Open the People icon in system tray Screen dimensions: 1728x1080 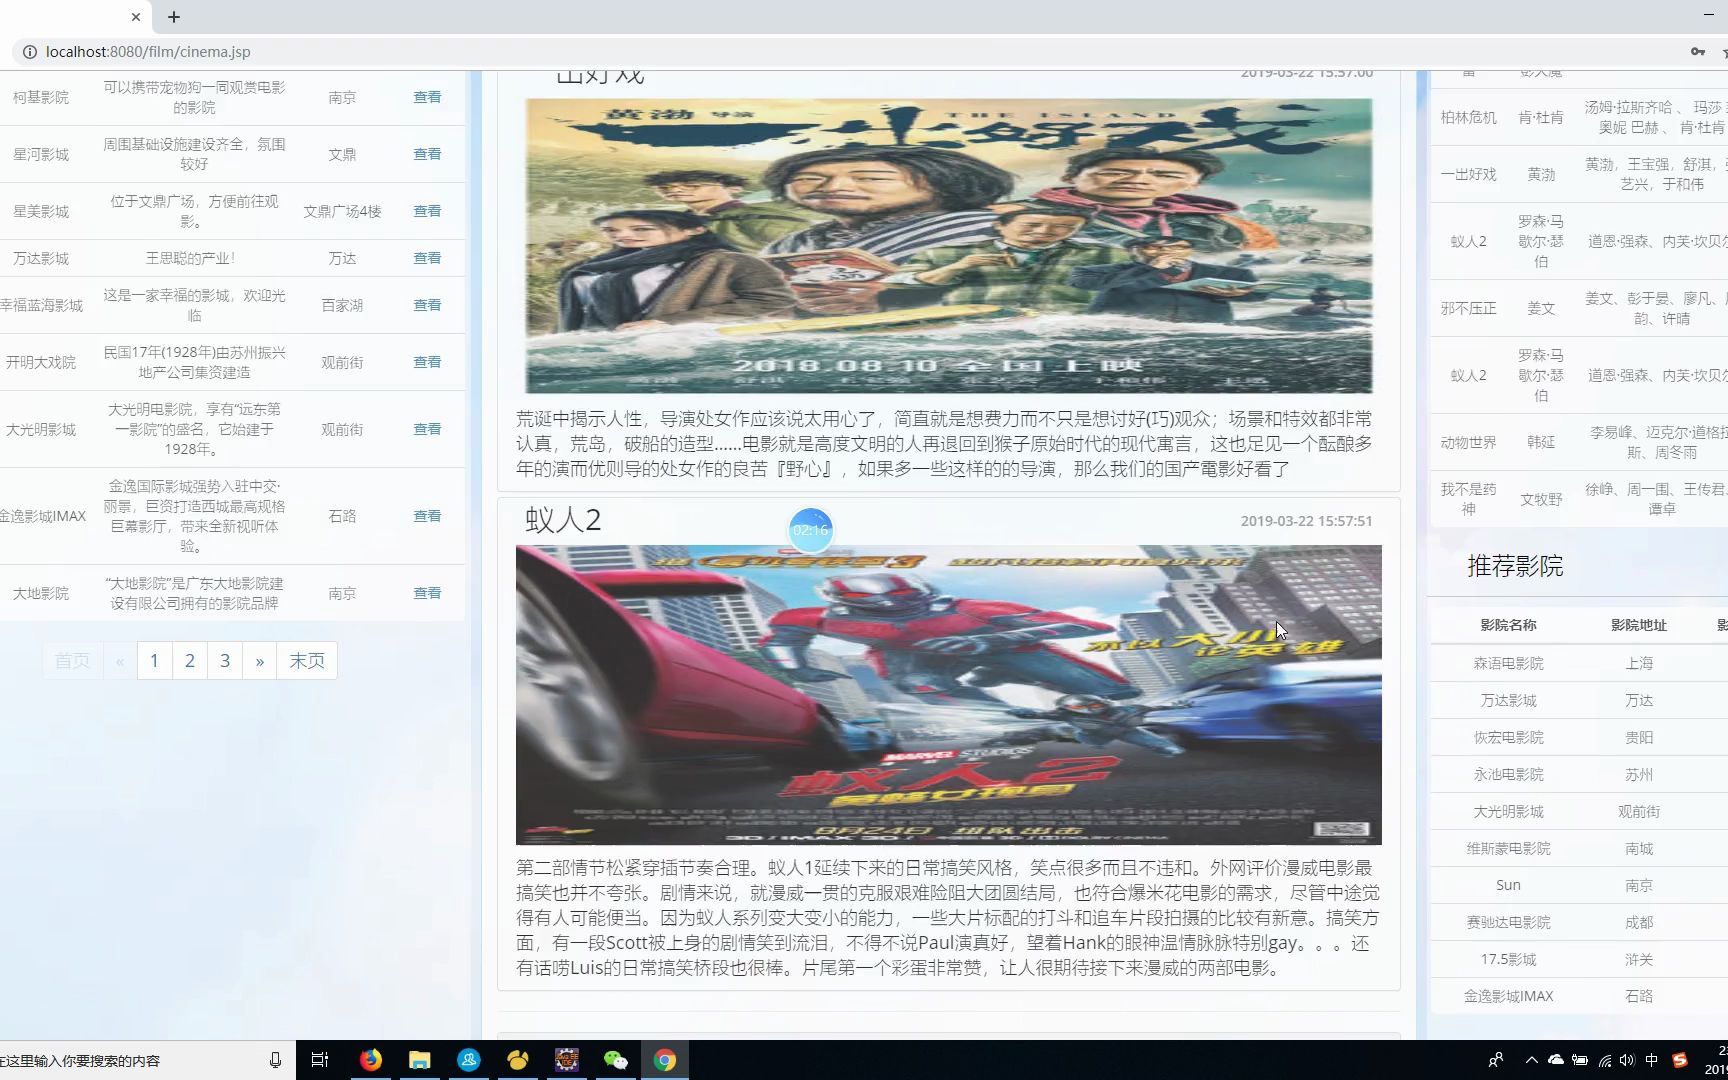[x=1496, y=1060]
